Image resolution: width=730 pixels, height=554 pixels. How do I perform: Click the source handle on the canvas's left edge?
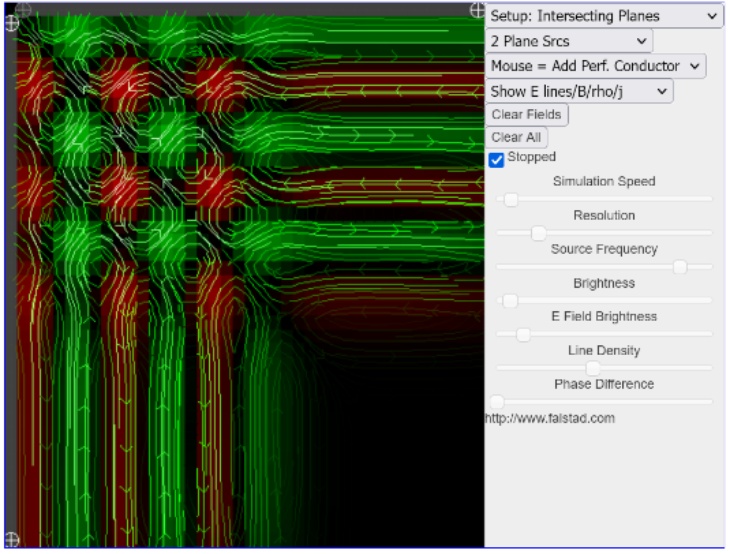pos(12,22)
